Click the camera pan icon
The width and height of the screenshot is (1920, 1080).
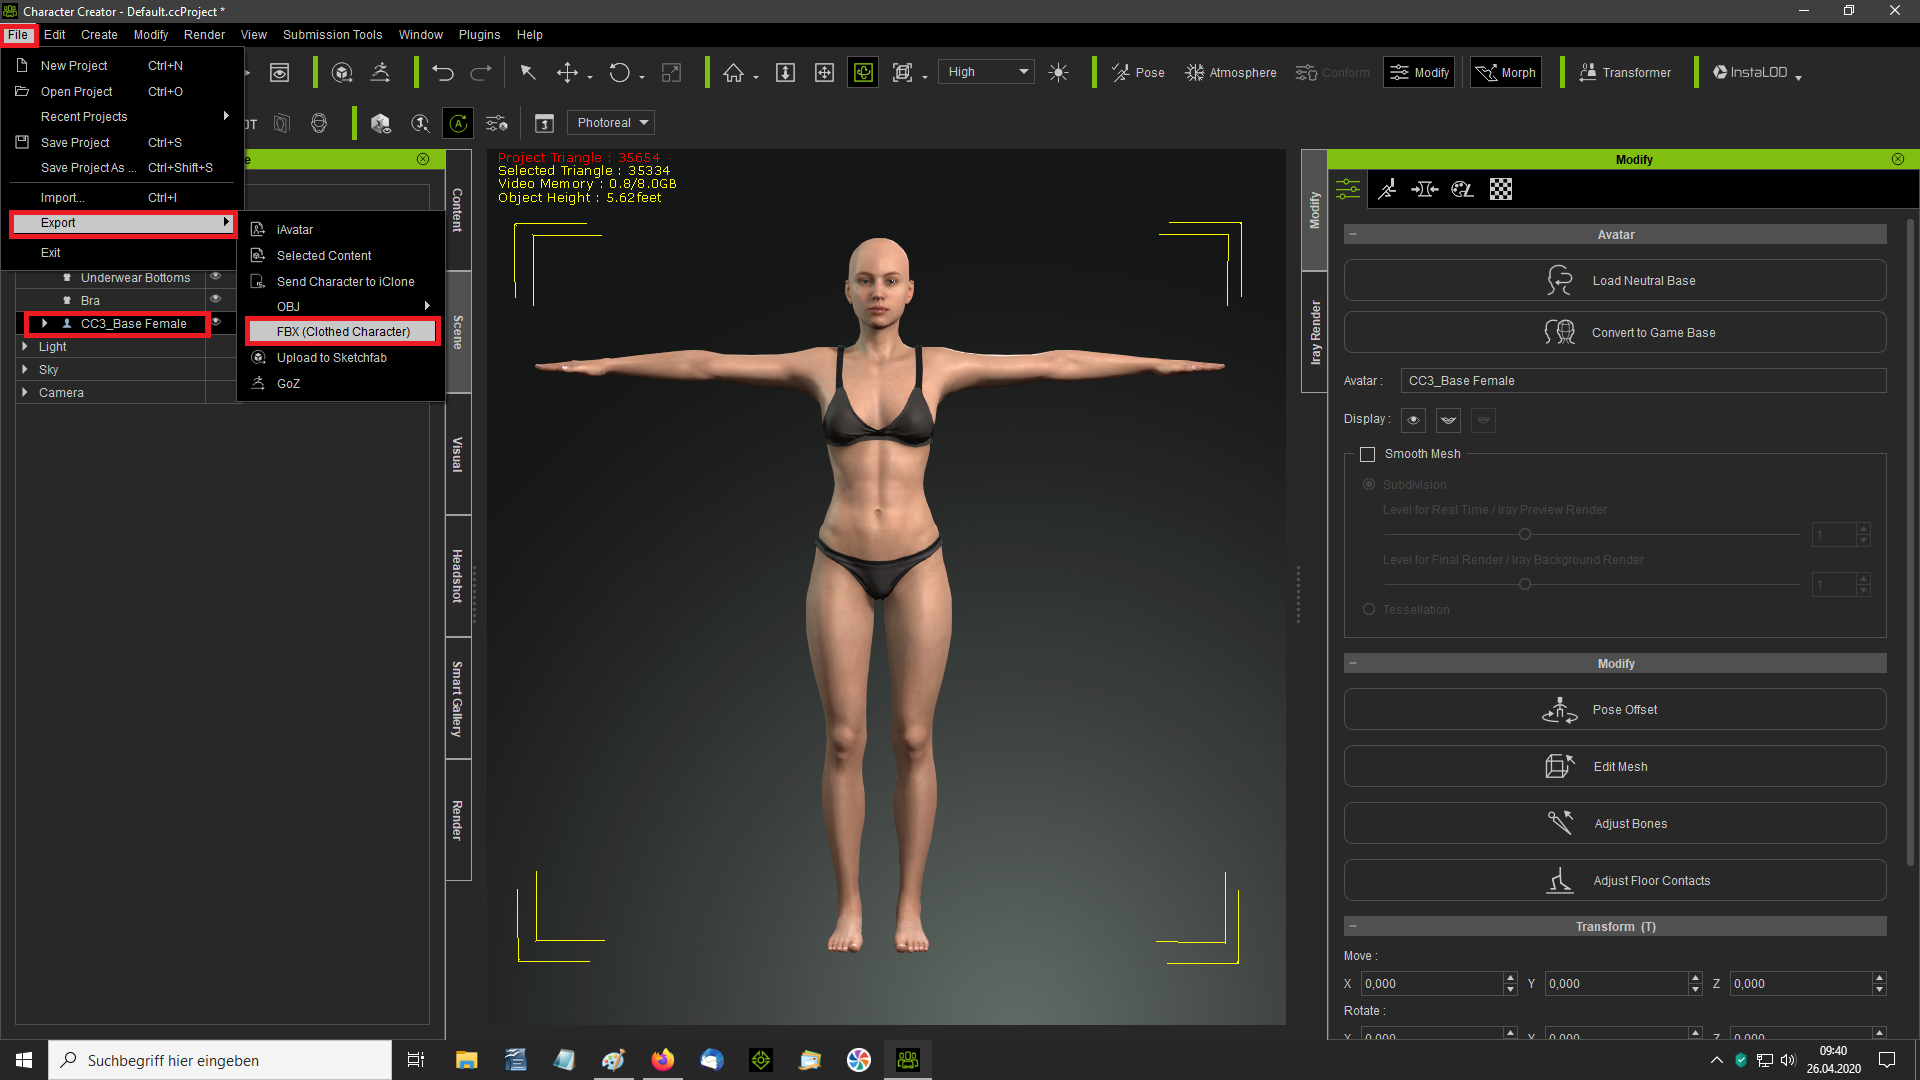(824, 73)
